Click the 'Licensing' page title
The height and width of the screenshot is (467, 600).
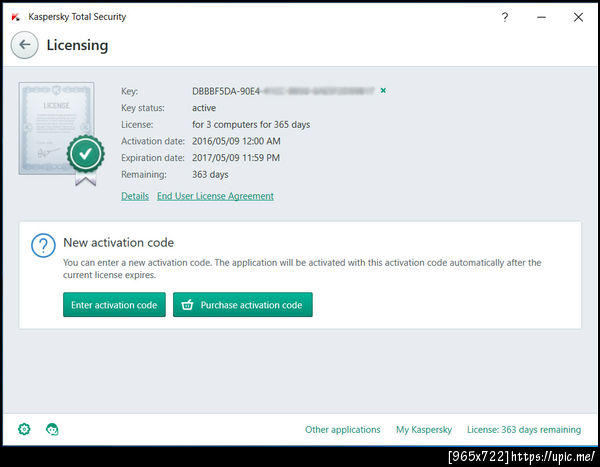pos(77,45)
